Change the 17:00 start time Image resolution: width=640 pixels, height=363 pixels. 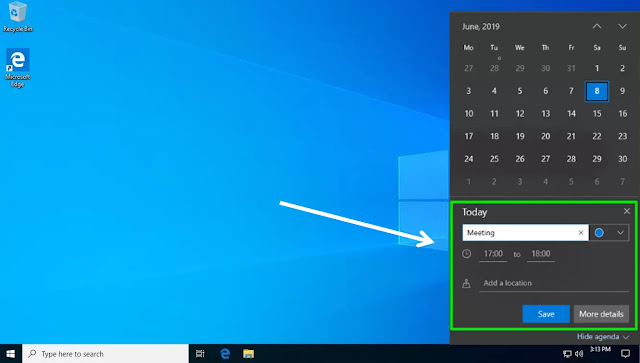pos(493,254)
